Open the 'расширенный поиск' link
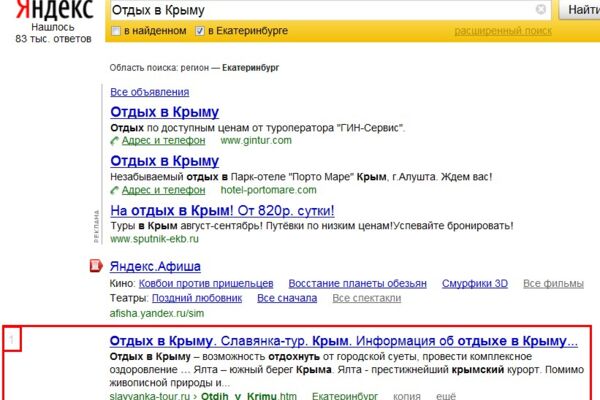This screenshot has width=600, height=400. [x=503, y=31]
